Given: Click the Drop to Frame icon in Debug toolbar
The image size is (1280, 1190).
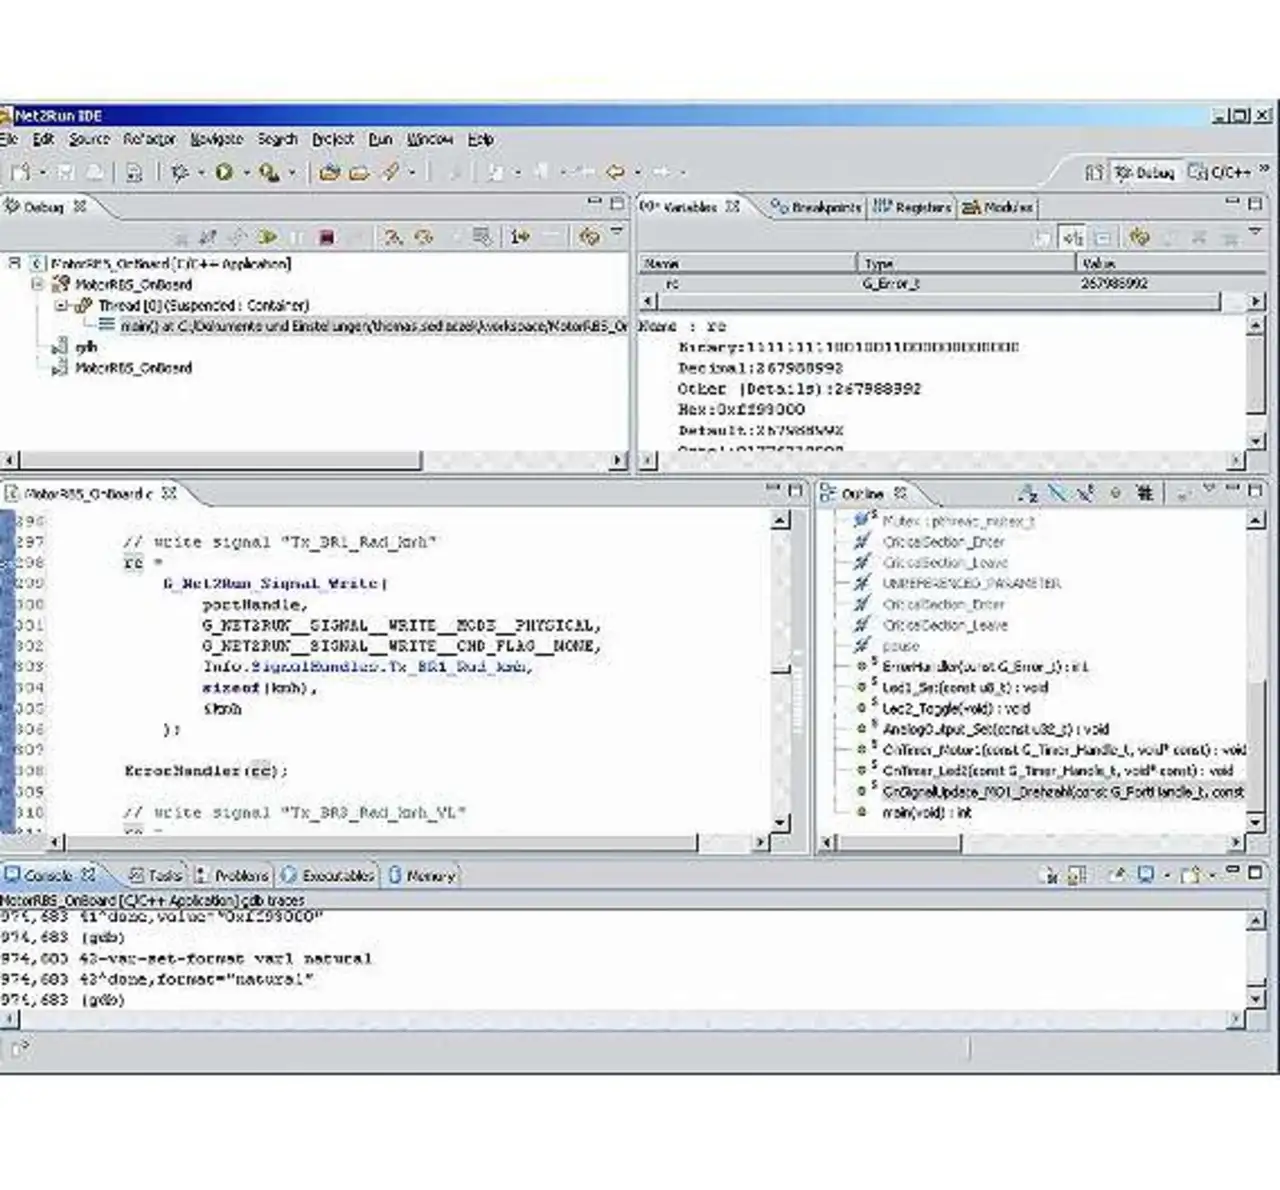Looking at the screenshot, I should [x=482, y=237].
